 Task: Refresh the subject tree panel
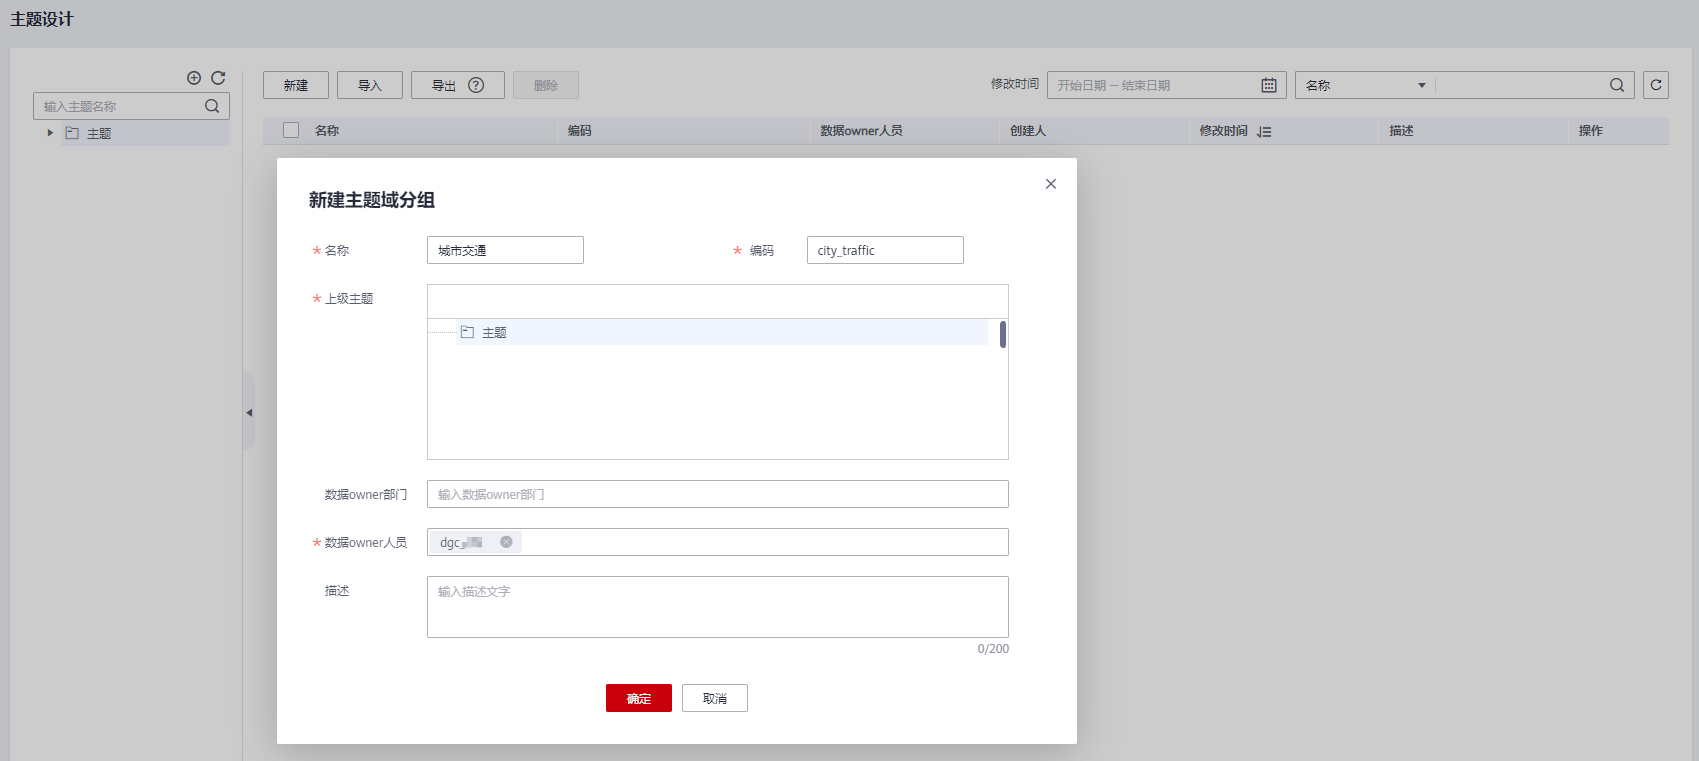click(x=218, y=78)
